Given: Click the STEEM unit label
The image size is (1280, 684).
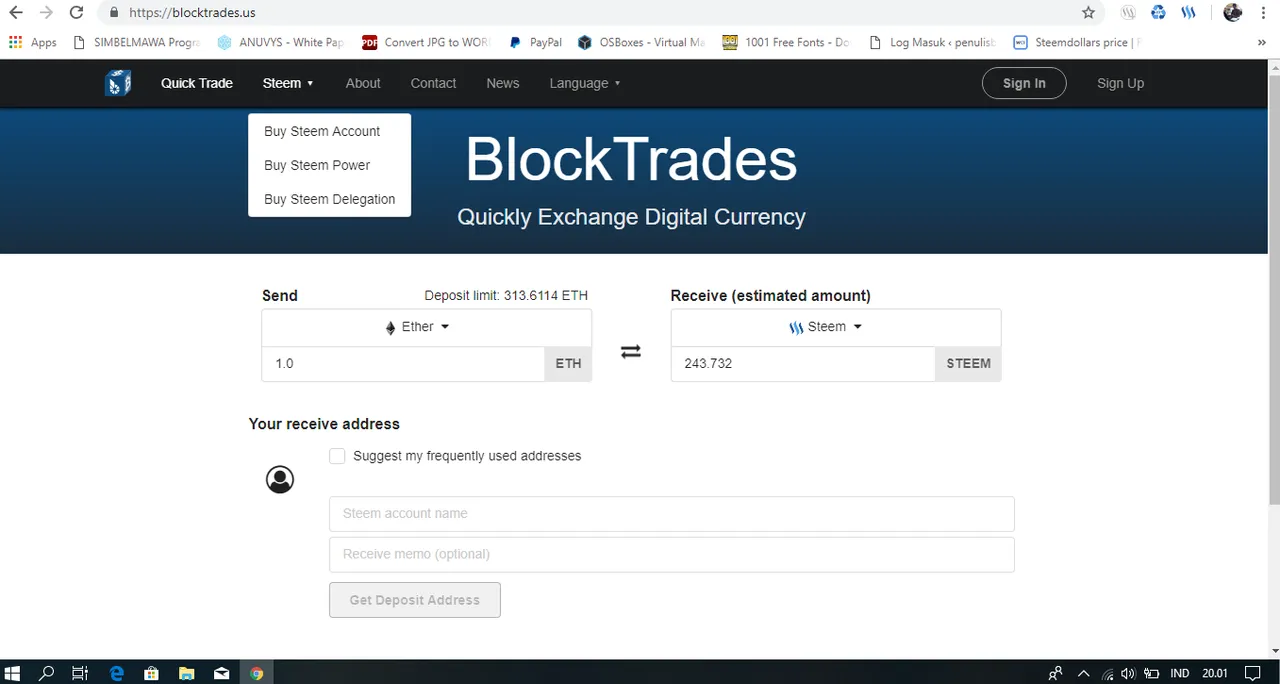Looking at the screenshot, I should click(968, 363).
